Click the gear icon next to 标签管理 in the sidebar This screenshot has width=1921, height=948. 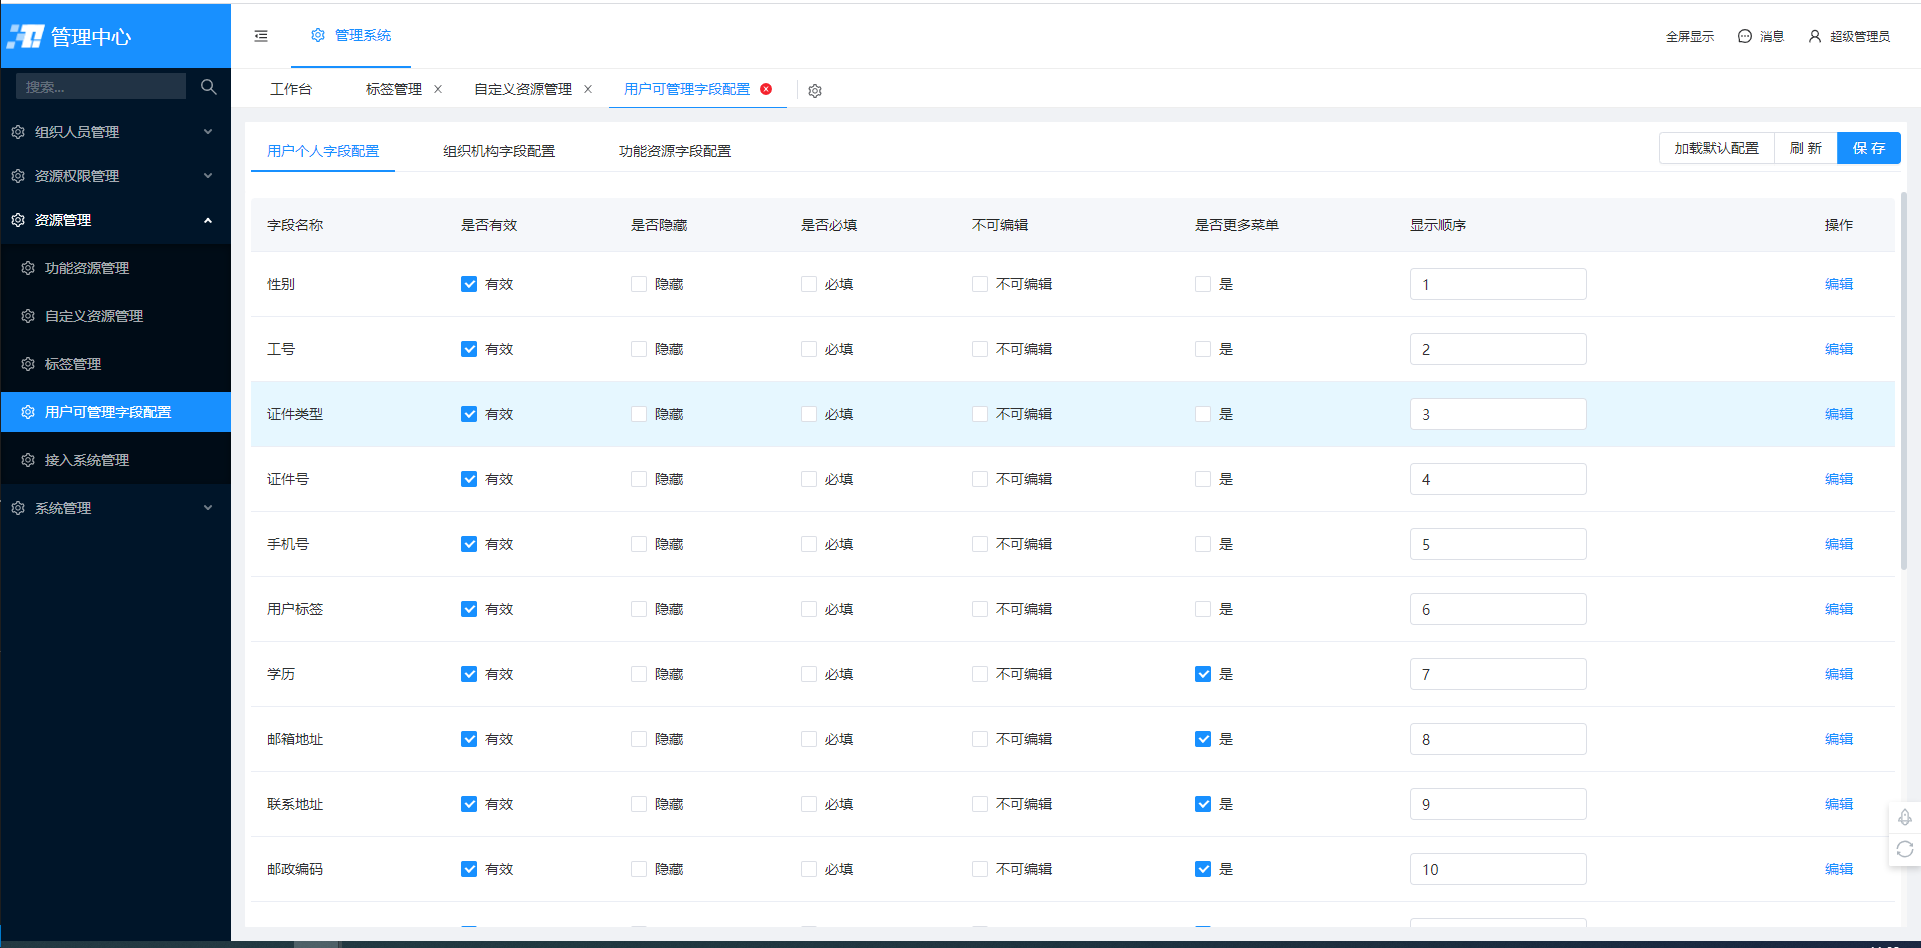pyautogui.click(x=28, y=364)
